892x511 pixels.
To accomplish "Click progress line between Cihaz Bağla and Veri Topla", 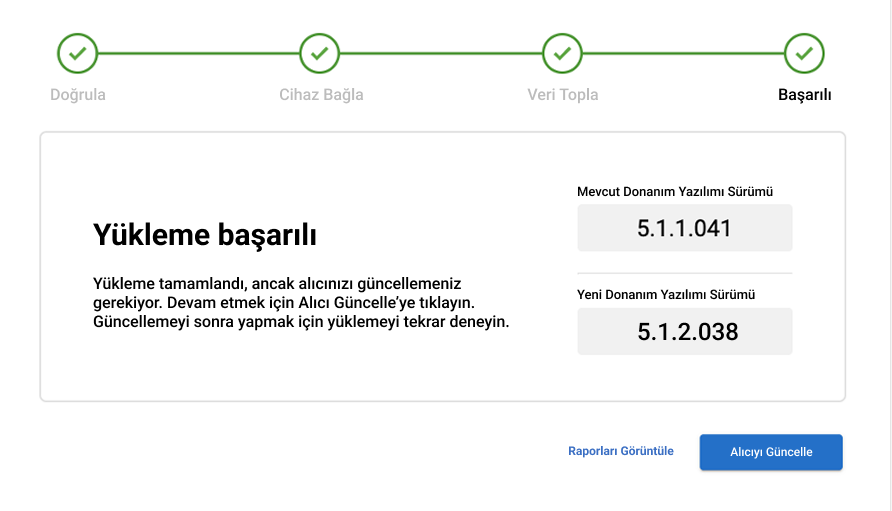I will pyautogui.click(x=441, y=53).
